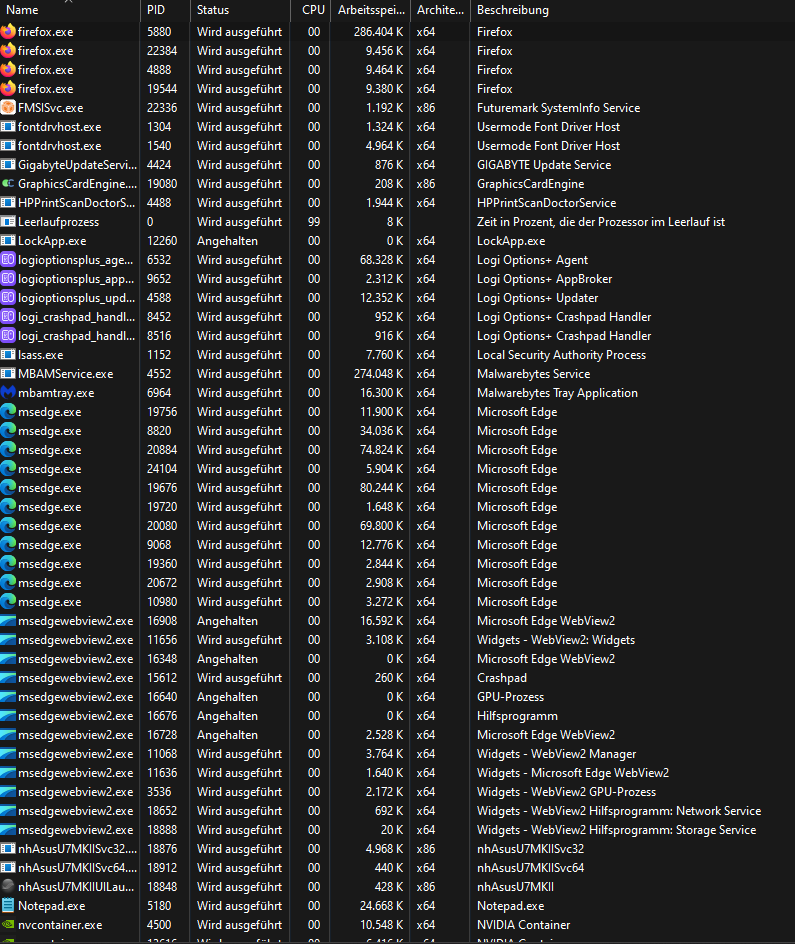Click the nhAsusU7MKIIUILau... sphere icon
This screenshot has height=944, width=795.
[8, 887]
